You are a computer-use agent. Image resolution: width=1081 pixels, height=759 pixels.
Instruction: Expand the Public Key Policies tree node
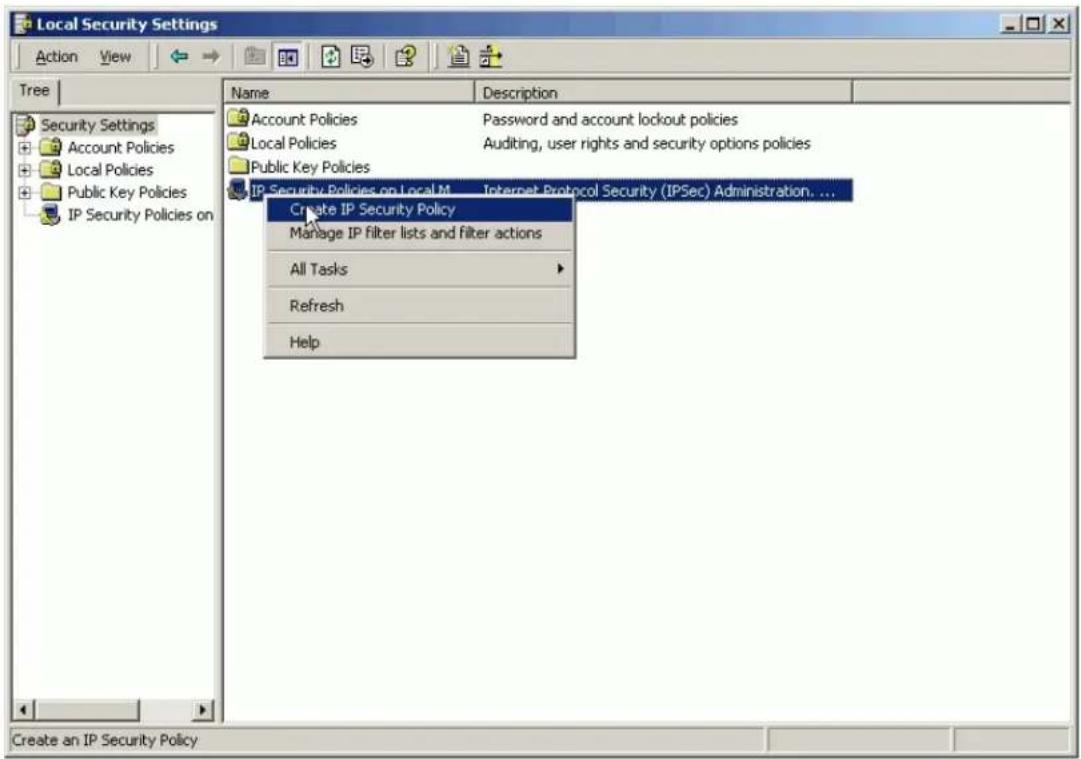click(x=25, y=192)
